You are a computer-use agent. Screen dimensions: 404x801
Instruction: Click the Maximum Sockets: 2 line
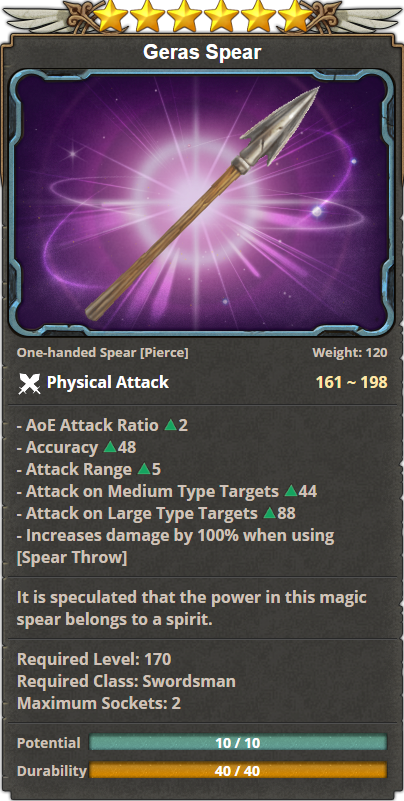[99, 703]
